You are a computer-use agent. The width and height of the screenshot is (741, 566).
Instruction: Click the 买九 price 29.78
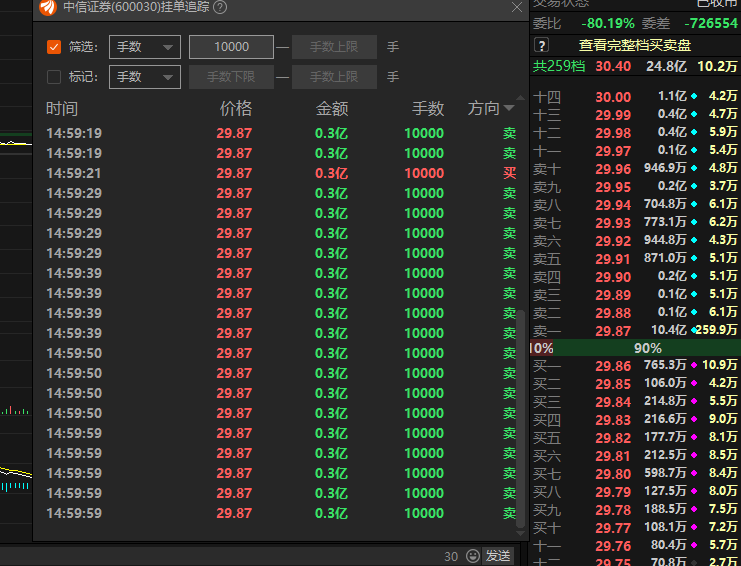(613, 510)
